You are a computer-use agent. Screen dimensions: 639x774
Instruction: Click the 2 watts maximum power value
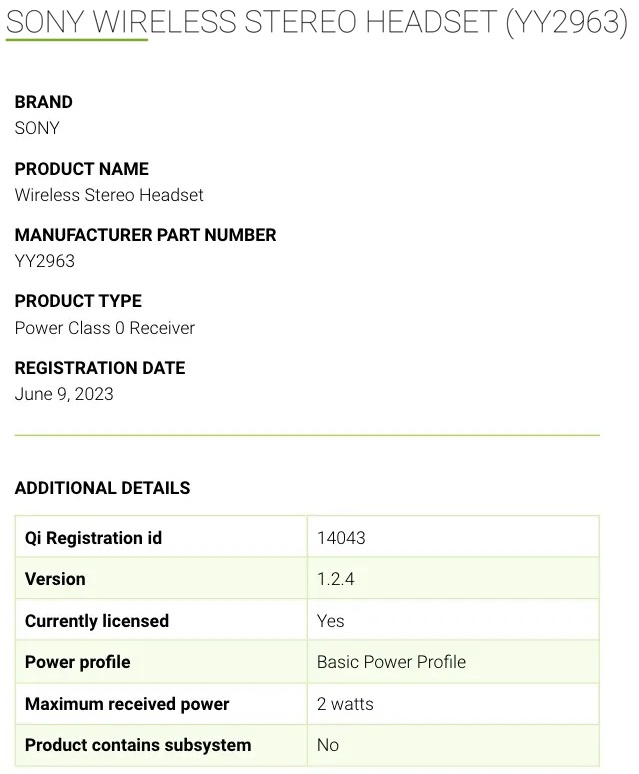pos(345,704)
